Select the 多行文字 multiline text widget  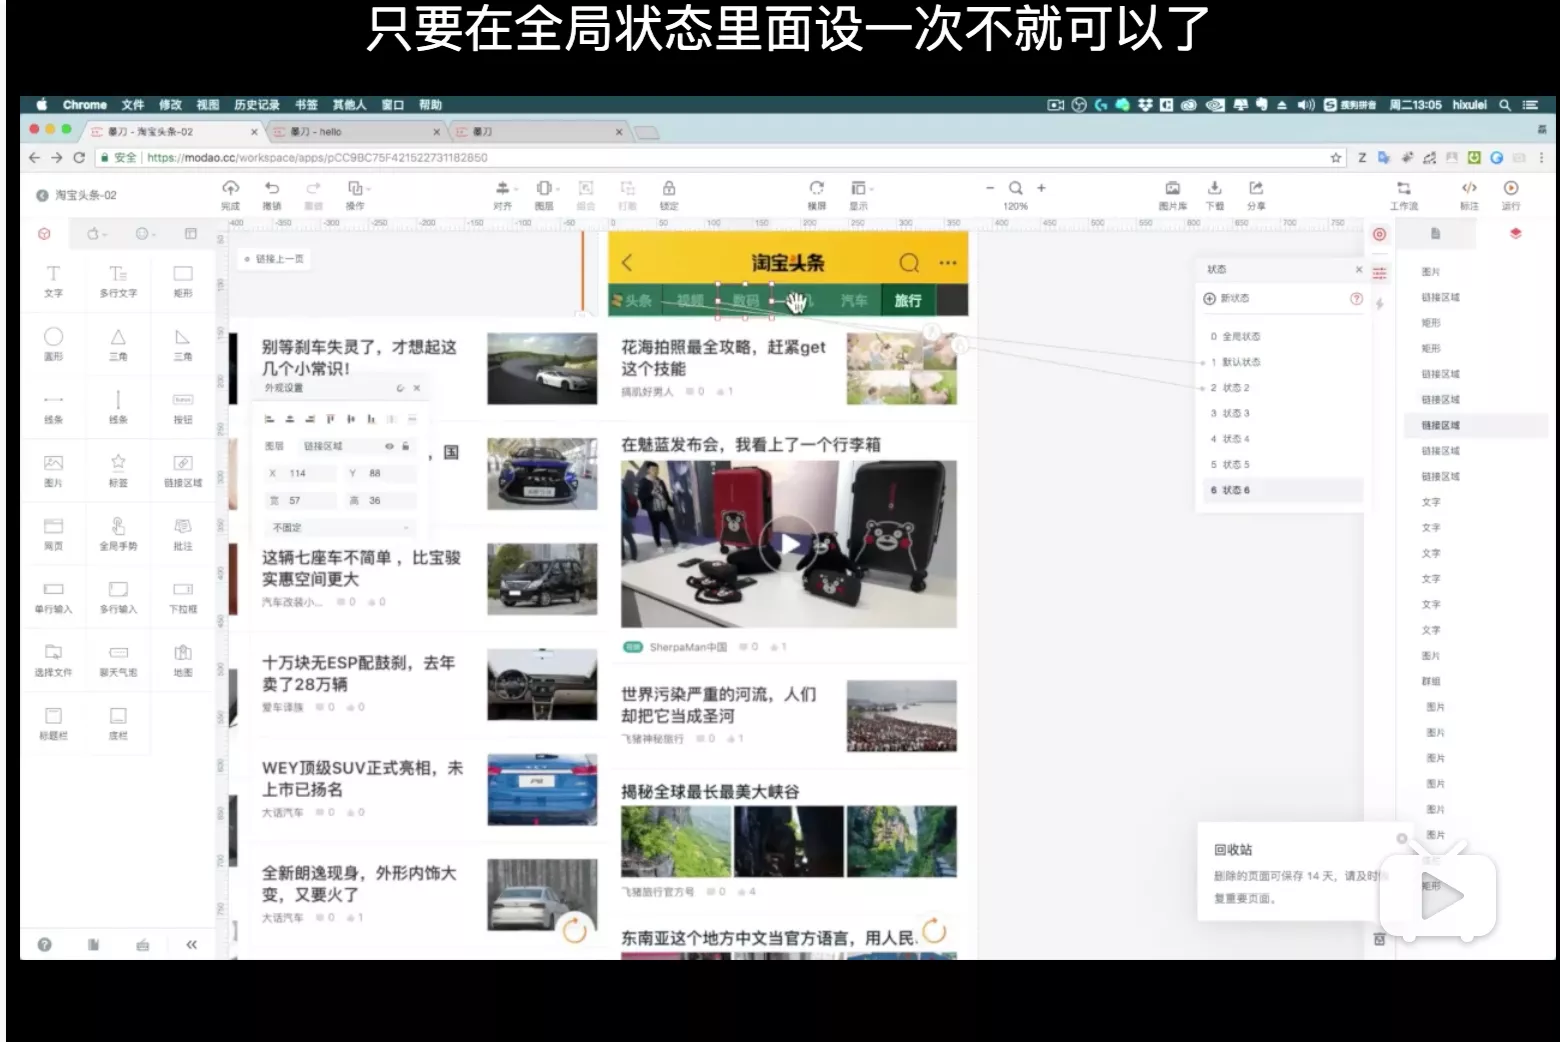118,281
